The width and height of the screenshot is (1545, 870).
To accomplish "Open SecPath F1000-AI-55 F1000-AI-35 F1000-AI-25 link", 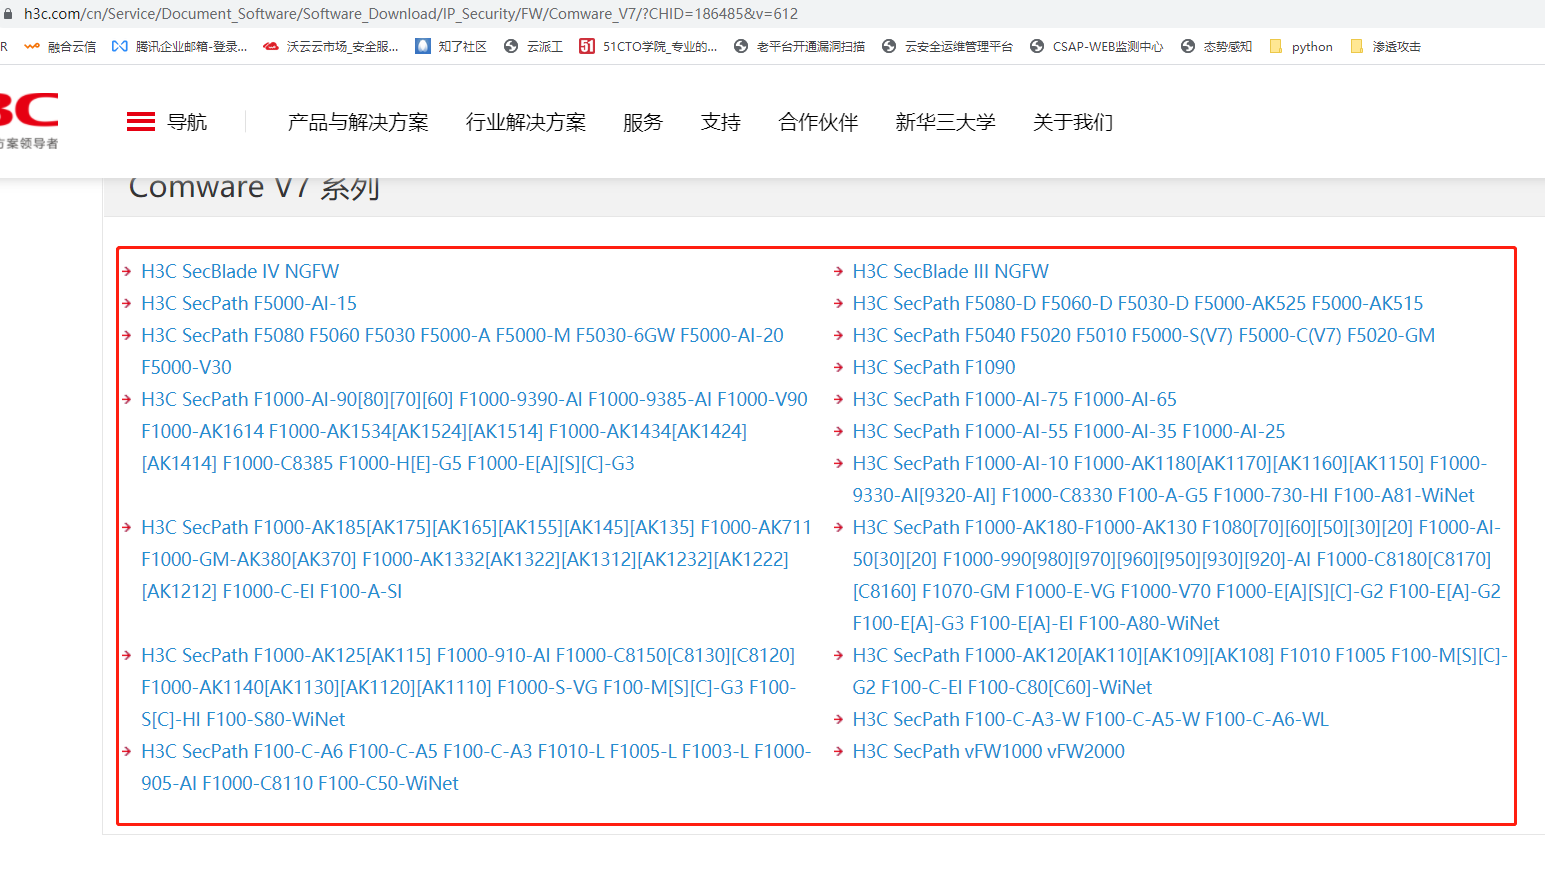I will click(1068, 431).
